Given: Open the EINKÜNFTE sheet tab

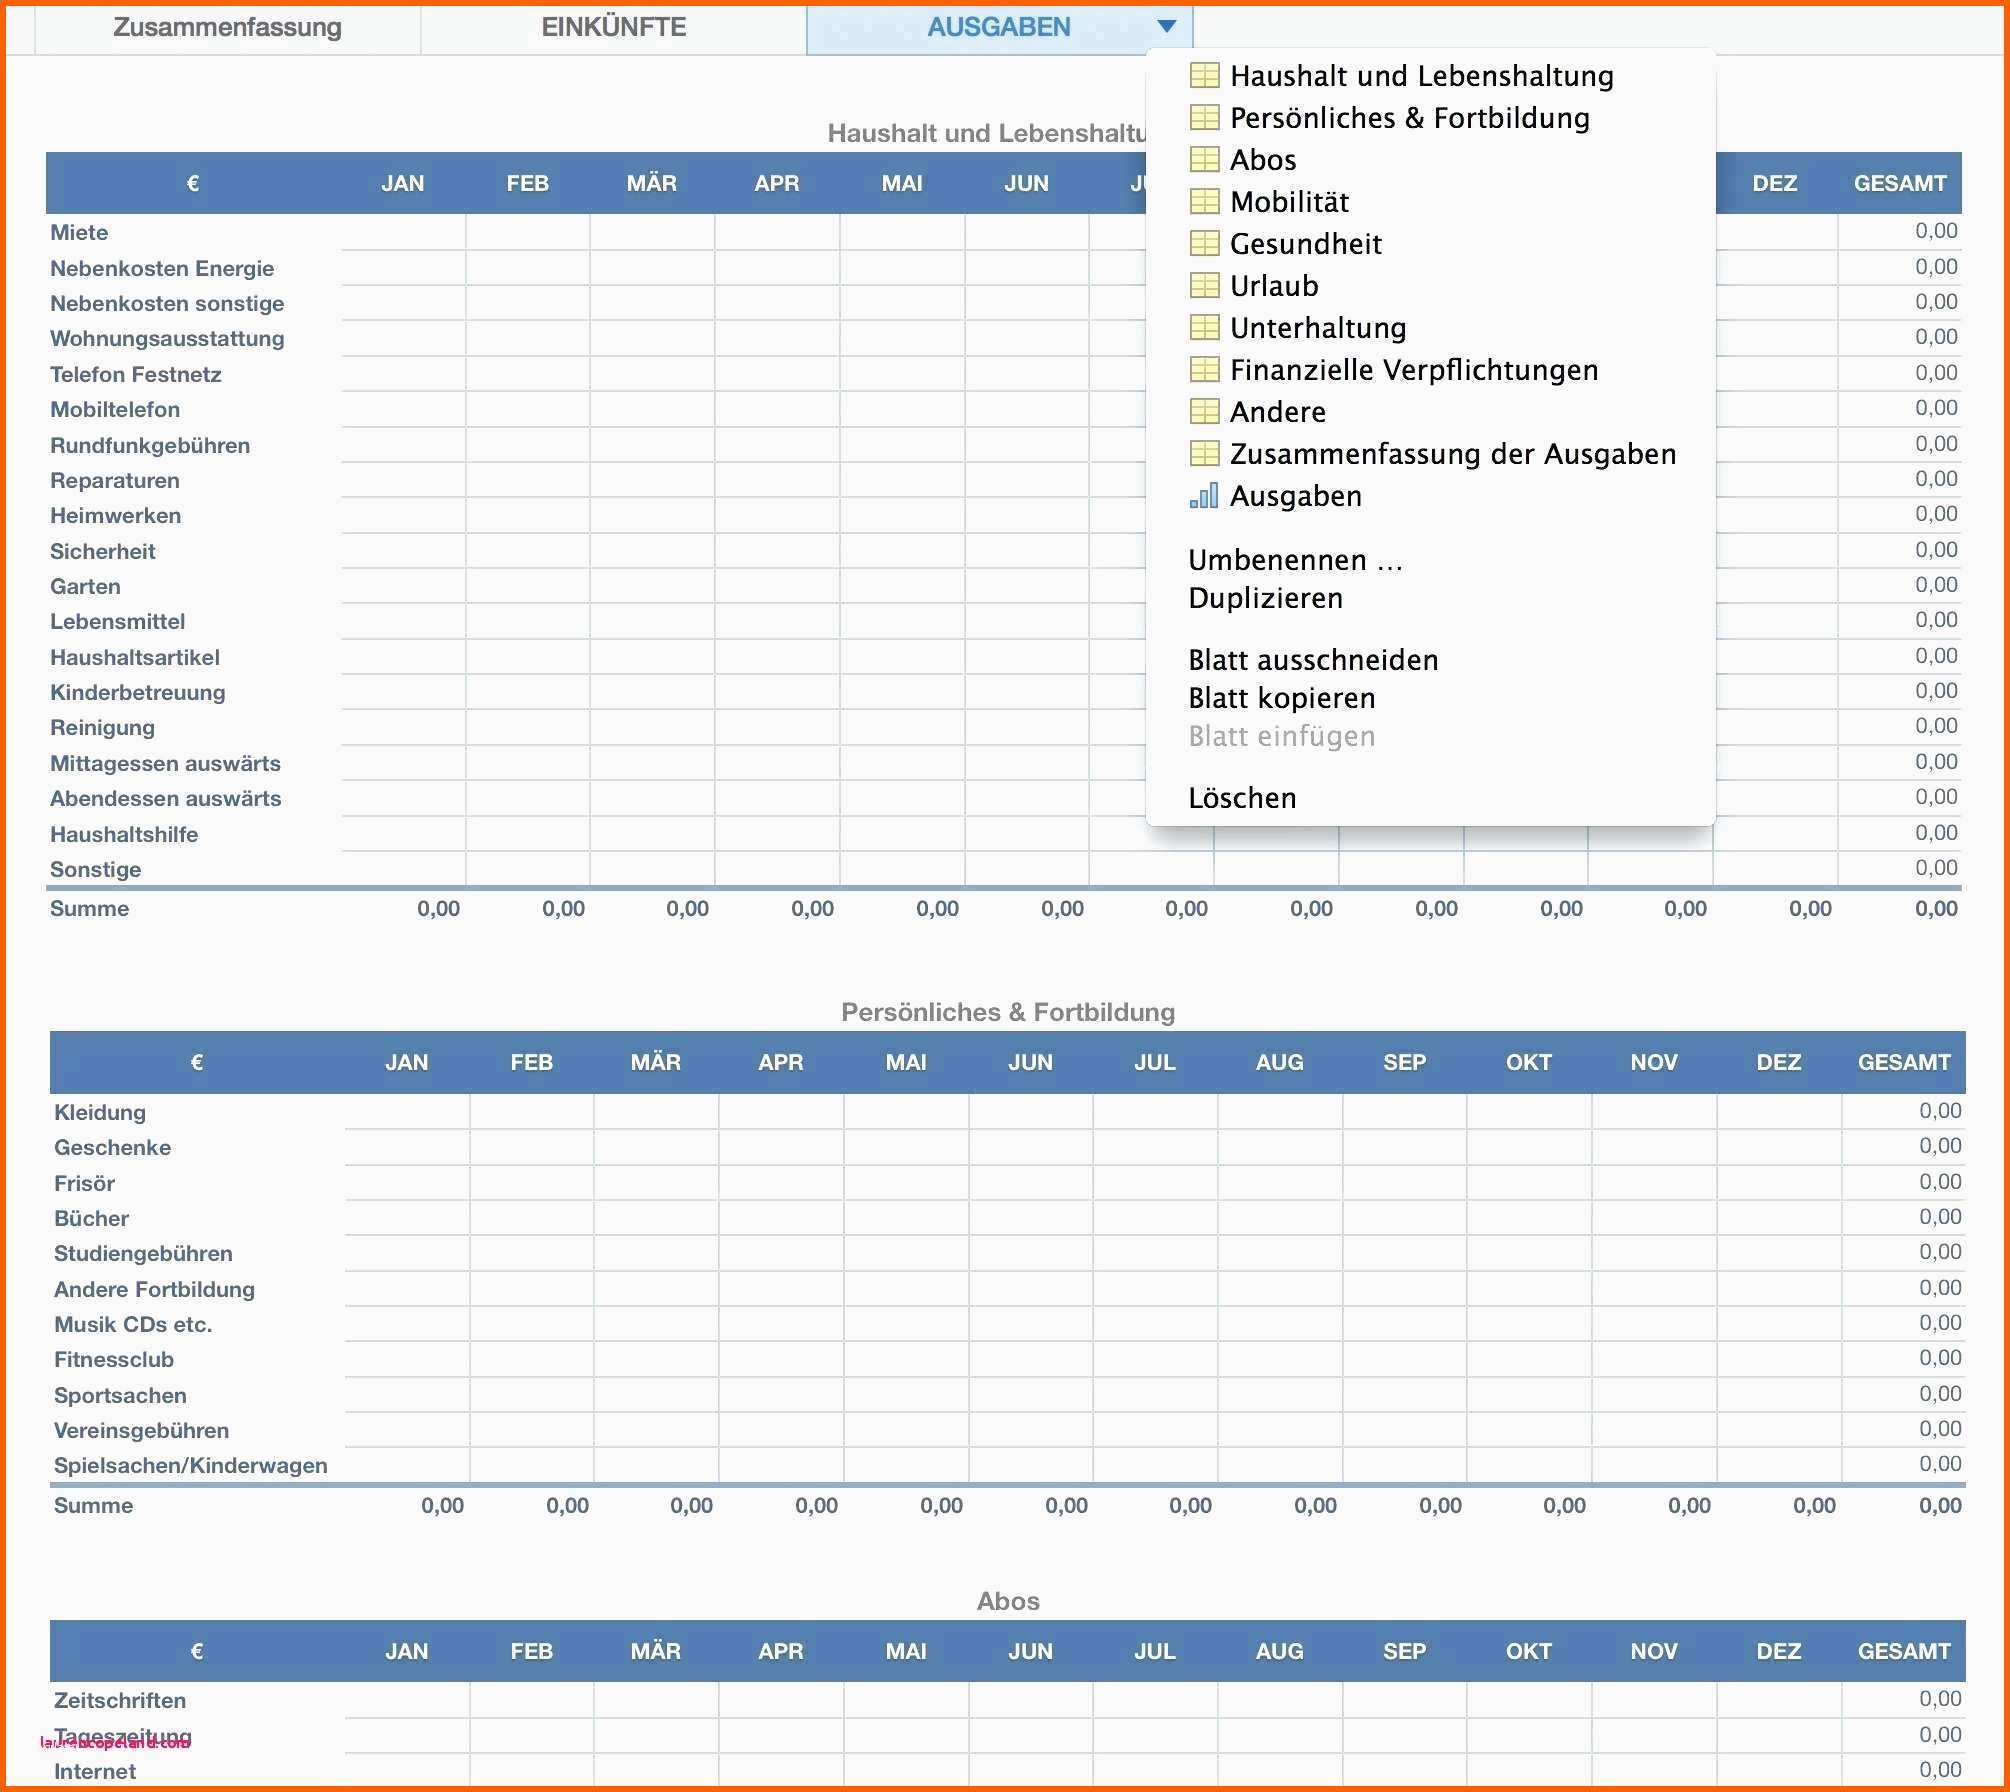Looking at the screenshot, I should pyautogui.click(x=613, y=27).
